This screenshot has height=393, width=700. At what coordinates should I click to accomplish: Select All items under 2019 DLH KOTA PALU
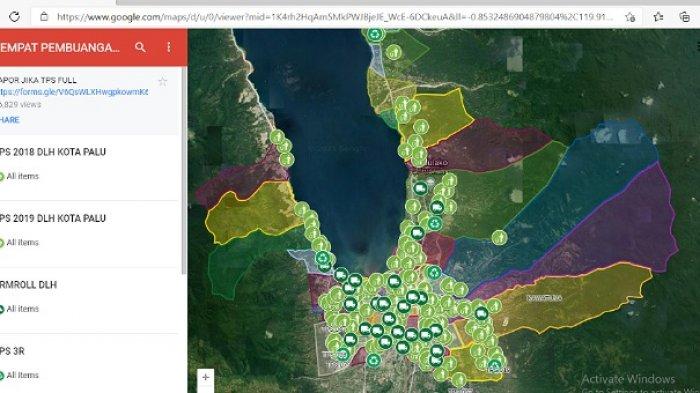22,242
